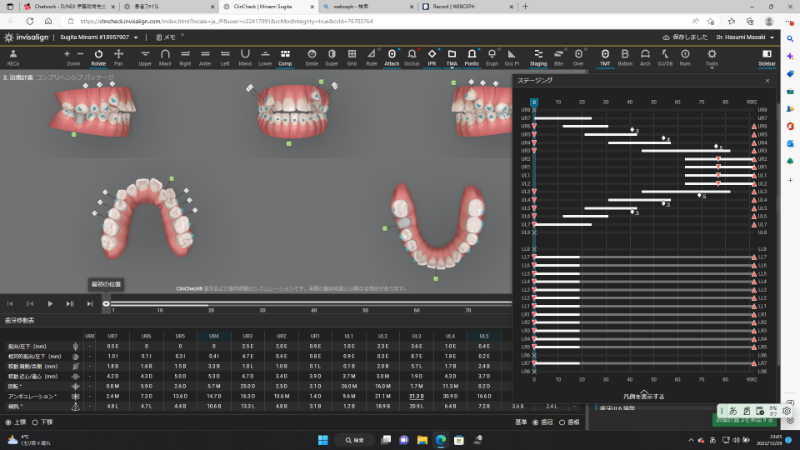Open the Tools dropdown menu
Image resolution: width=800 pixels, height=450 pixels.
tap(712, 55)
